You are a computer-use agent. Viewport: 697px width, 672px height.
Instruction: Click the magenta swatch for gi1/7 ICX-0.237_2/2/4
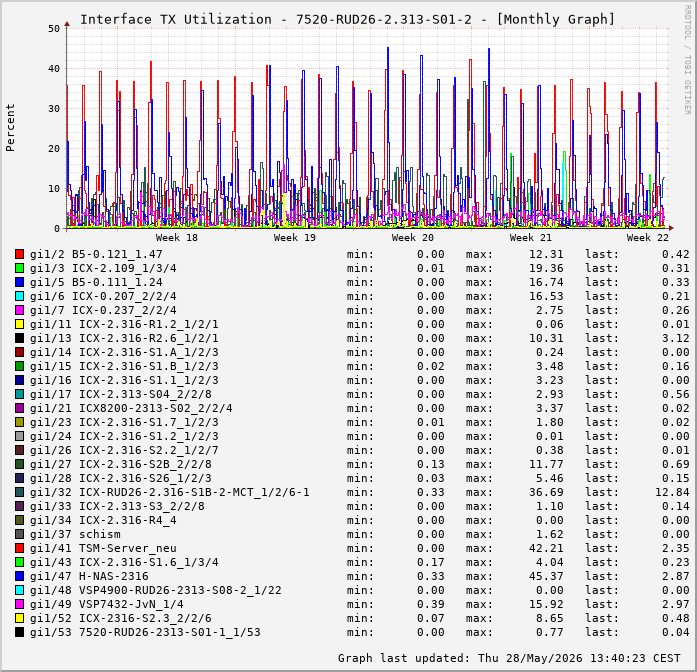[19, 310]
